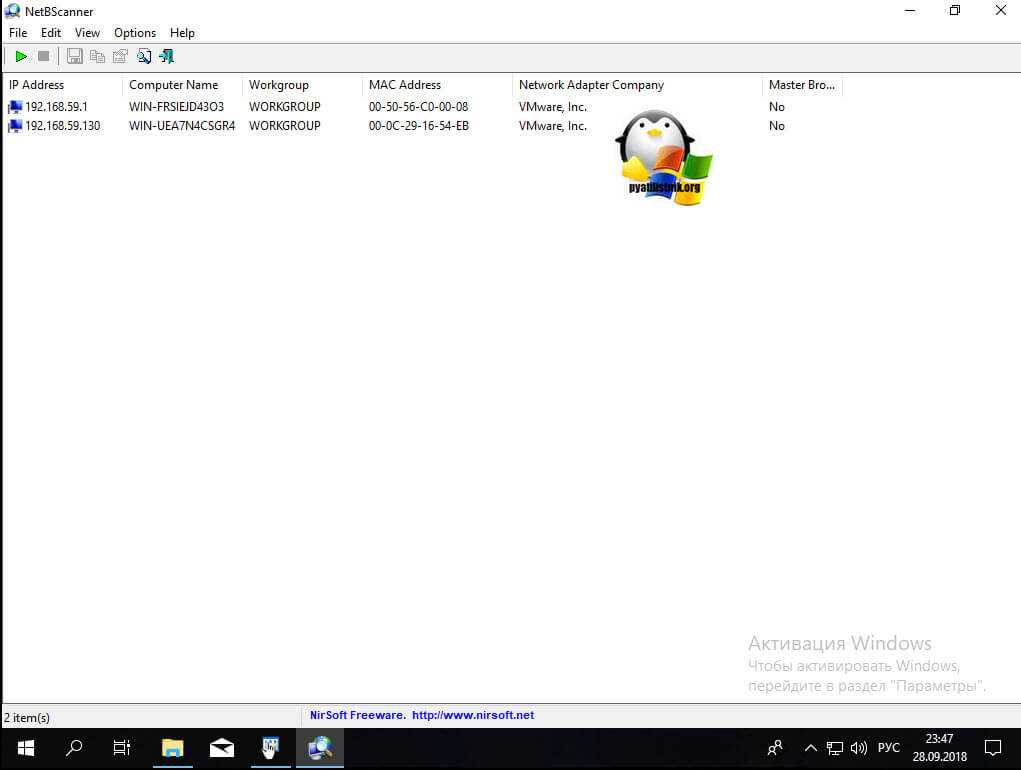Image resolution: width=1021 pixels, height=770 pixels.
Task: Sort by the Computer Name column header
Action: (173, 85)
